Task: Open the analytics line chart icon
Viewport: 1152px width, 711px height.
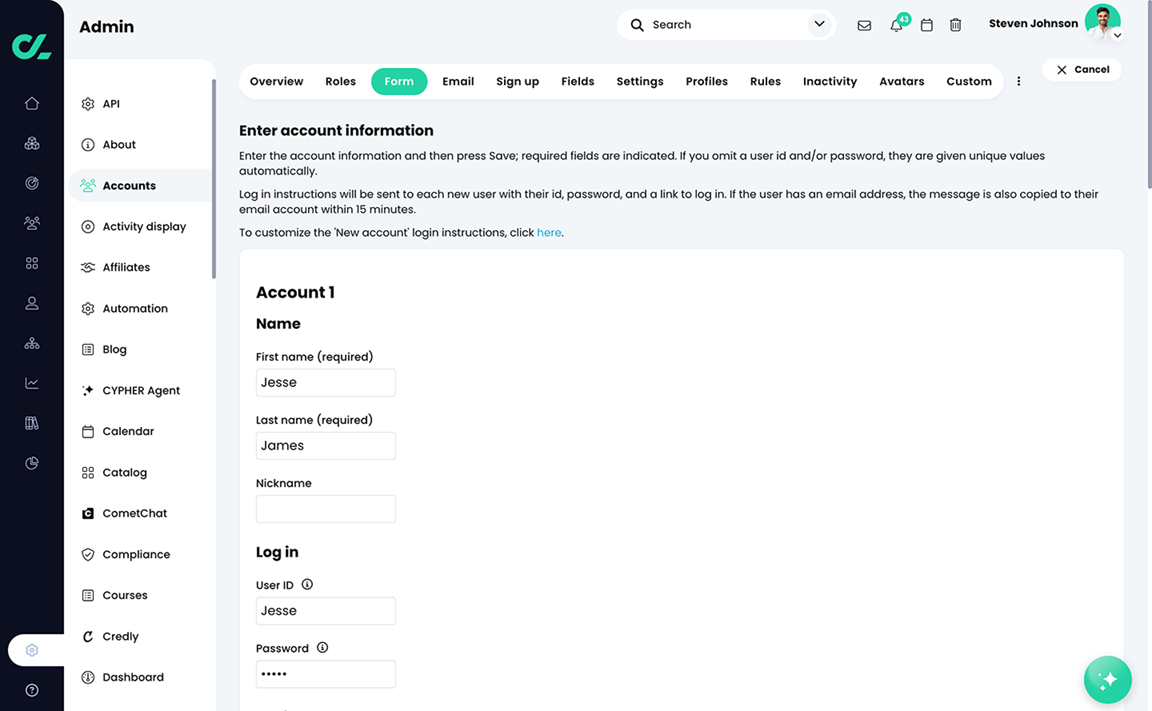Action: [32, 383]
